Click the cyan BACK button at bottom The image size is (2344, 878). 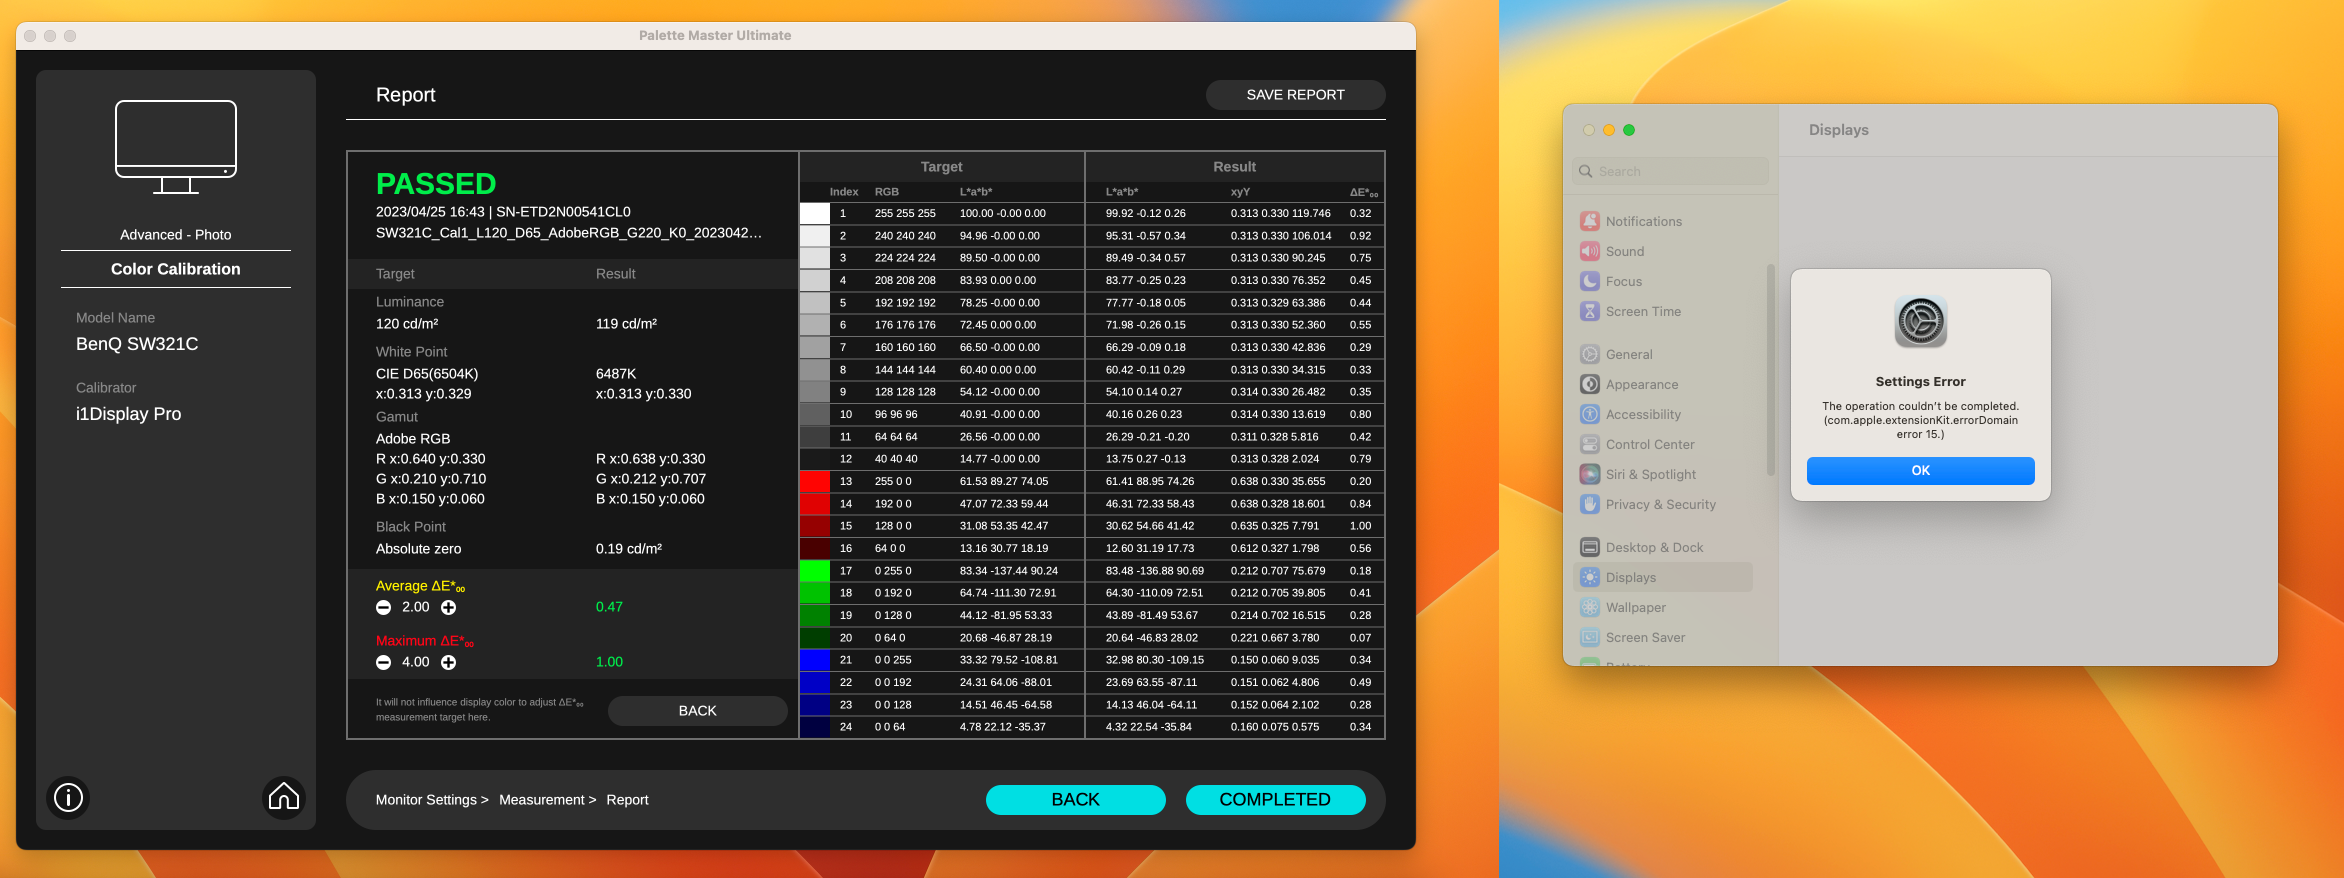point(1076,800)
